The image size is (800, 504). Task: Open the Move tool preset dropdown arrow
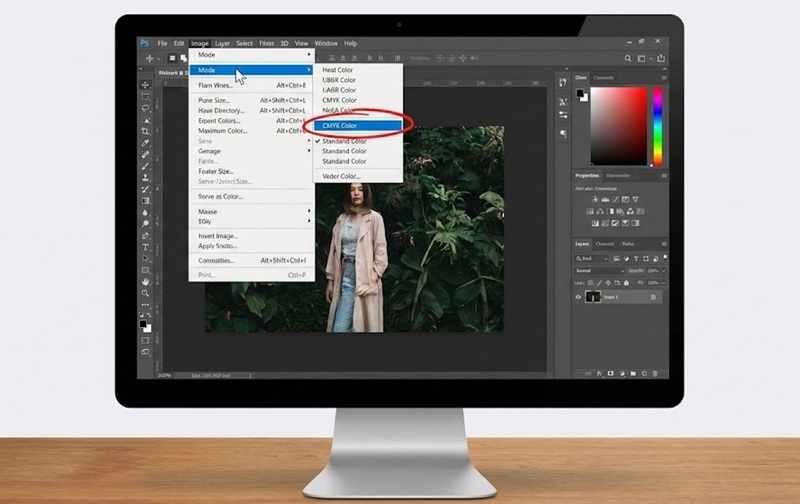coord(159,59)
